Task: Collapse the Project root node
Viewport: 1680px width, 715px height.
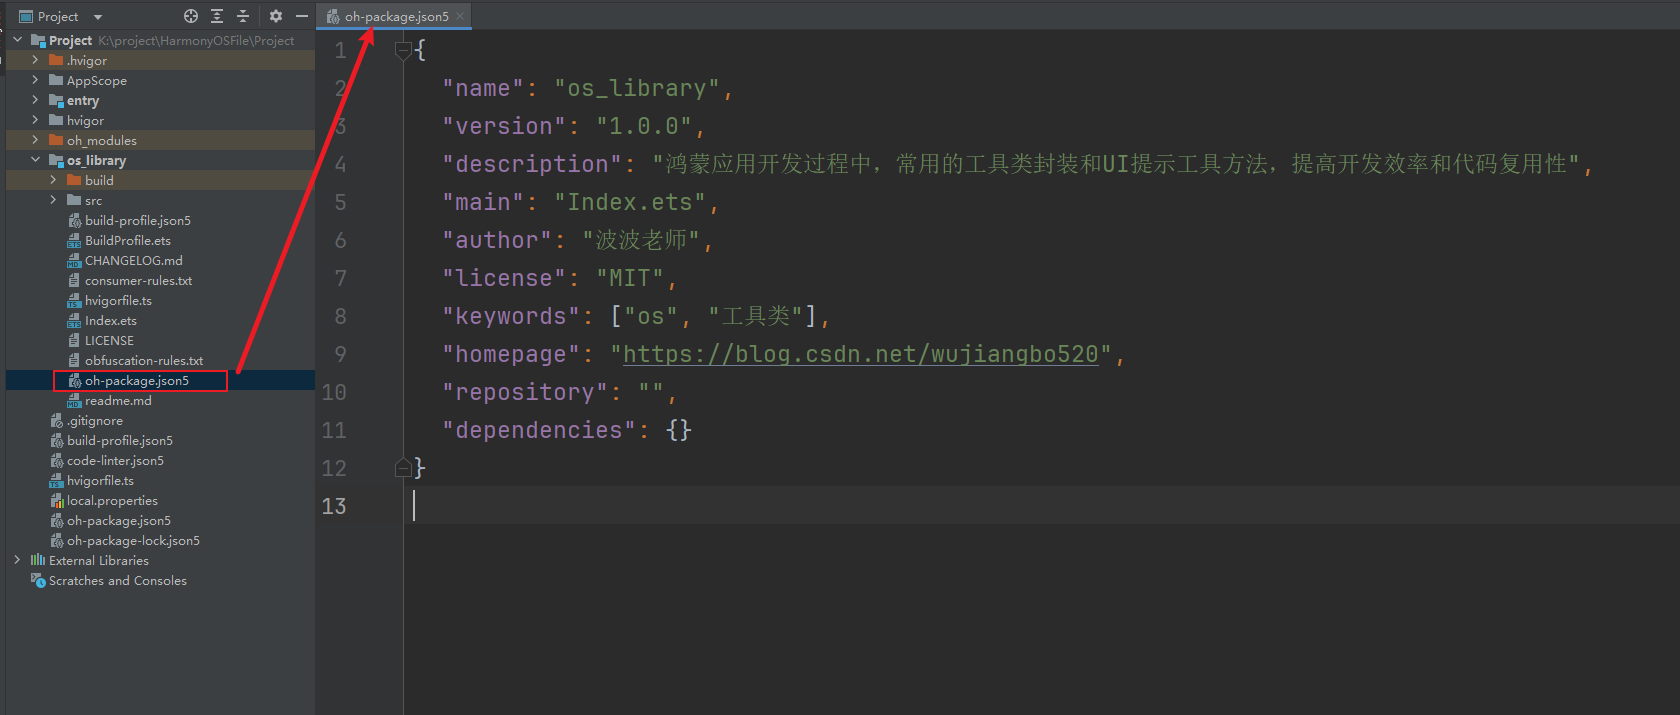Action: 18,40
